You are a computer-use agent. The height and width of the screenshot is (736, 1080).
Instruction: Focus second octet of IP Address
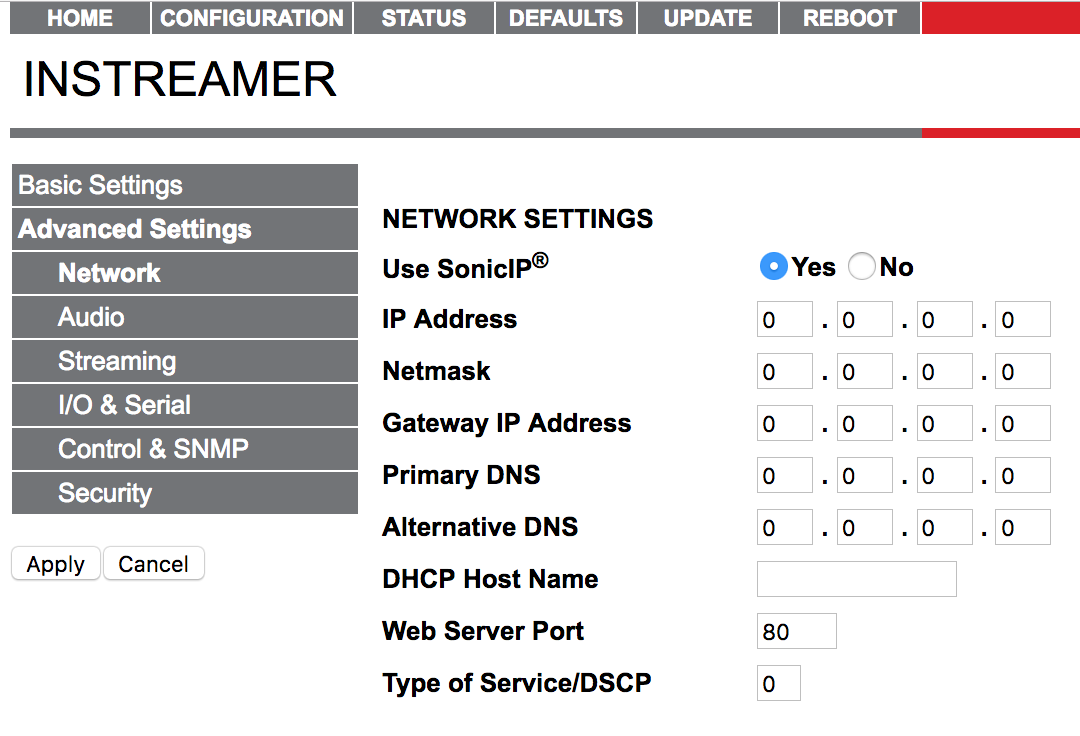(864, 319)
